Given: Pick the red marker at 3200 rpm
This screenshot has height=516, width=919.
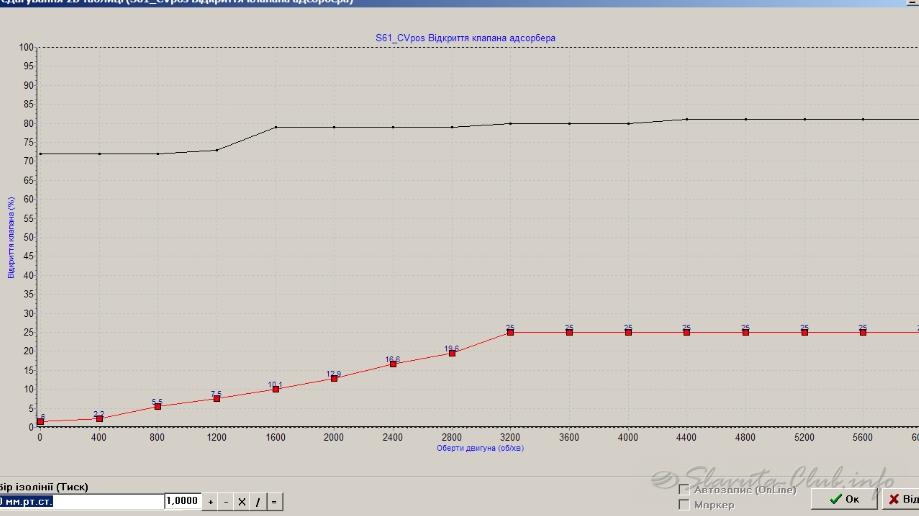Looking at the screenshot, I should tap(510, 332).
